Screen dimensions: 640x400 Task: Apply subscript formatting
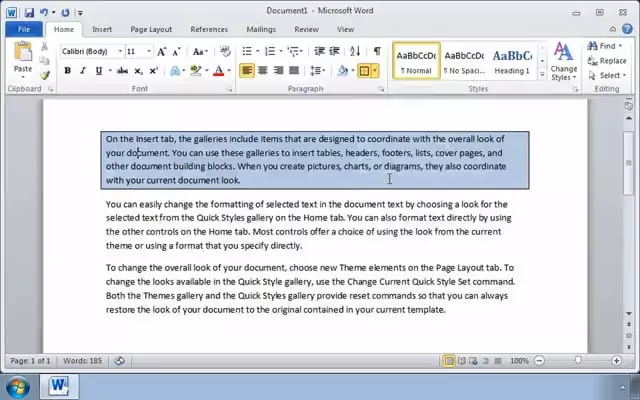pos(138,71)
